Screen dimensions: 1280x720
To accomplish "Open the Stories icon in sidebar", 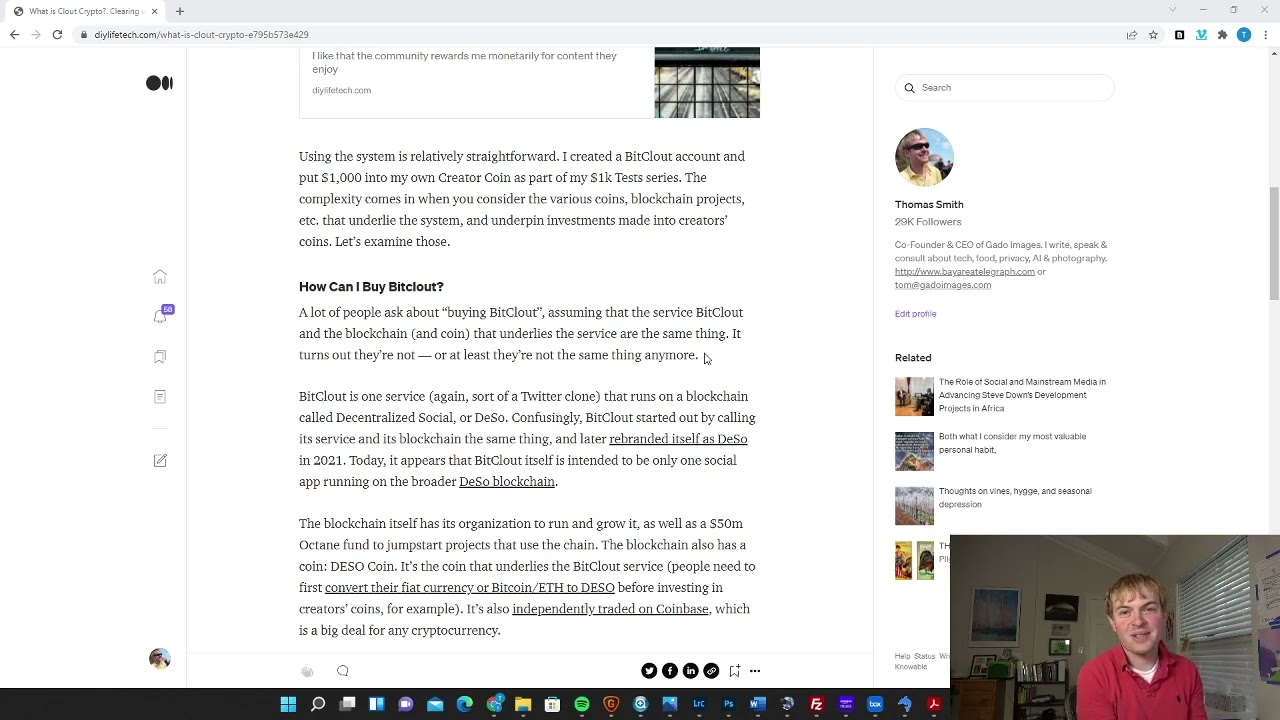I will pos(160,397).
